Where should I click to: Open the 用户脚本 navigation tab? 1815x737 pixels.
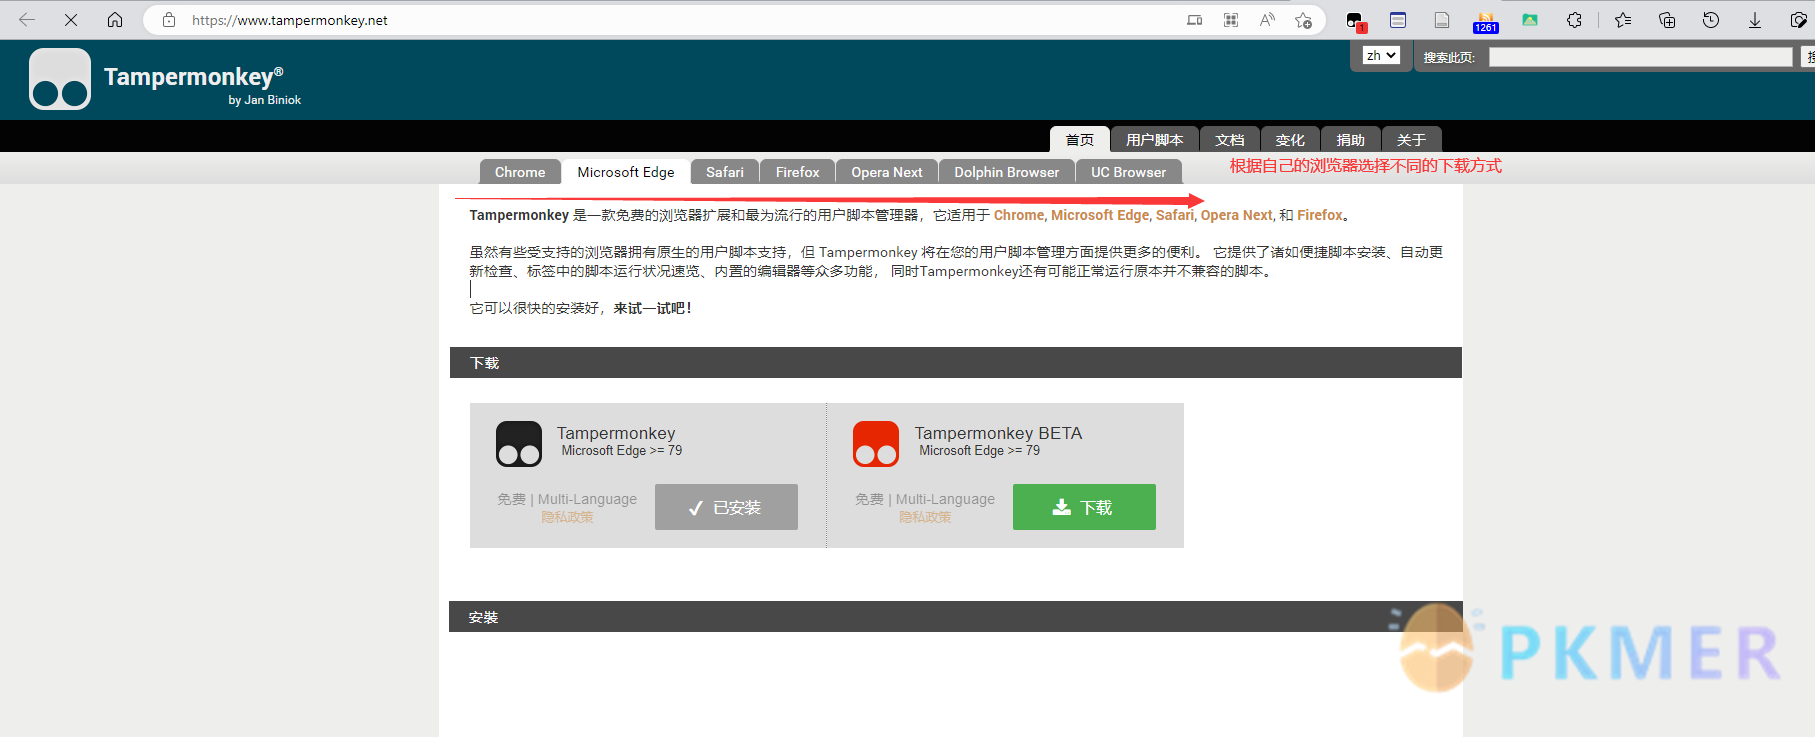click(1155, 140)
